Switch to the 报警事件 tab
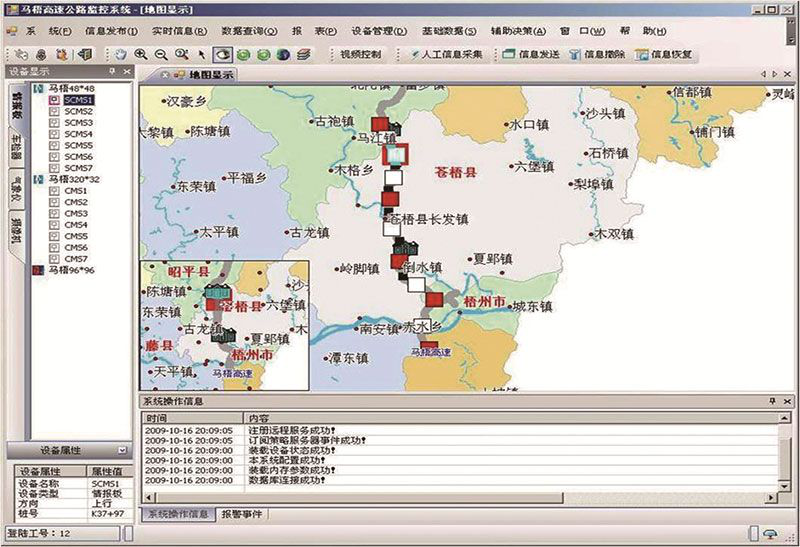 pos(242,514)
